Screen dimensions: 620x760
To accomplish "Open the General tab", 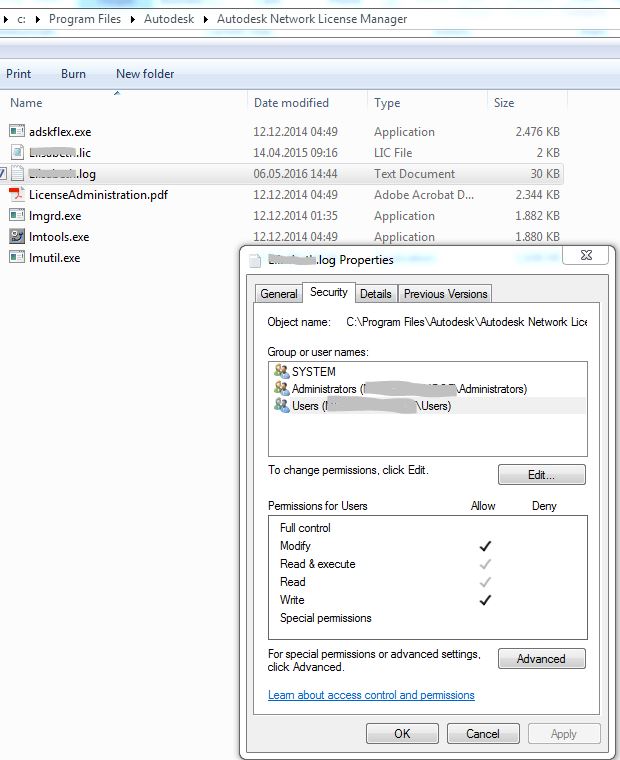I will click(279, 294).
